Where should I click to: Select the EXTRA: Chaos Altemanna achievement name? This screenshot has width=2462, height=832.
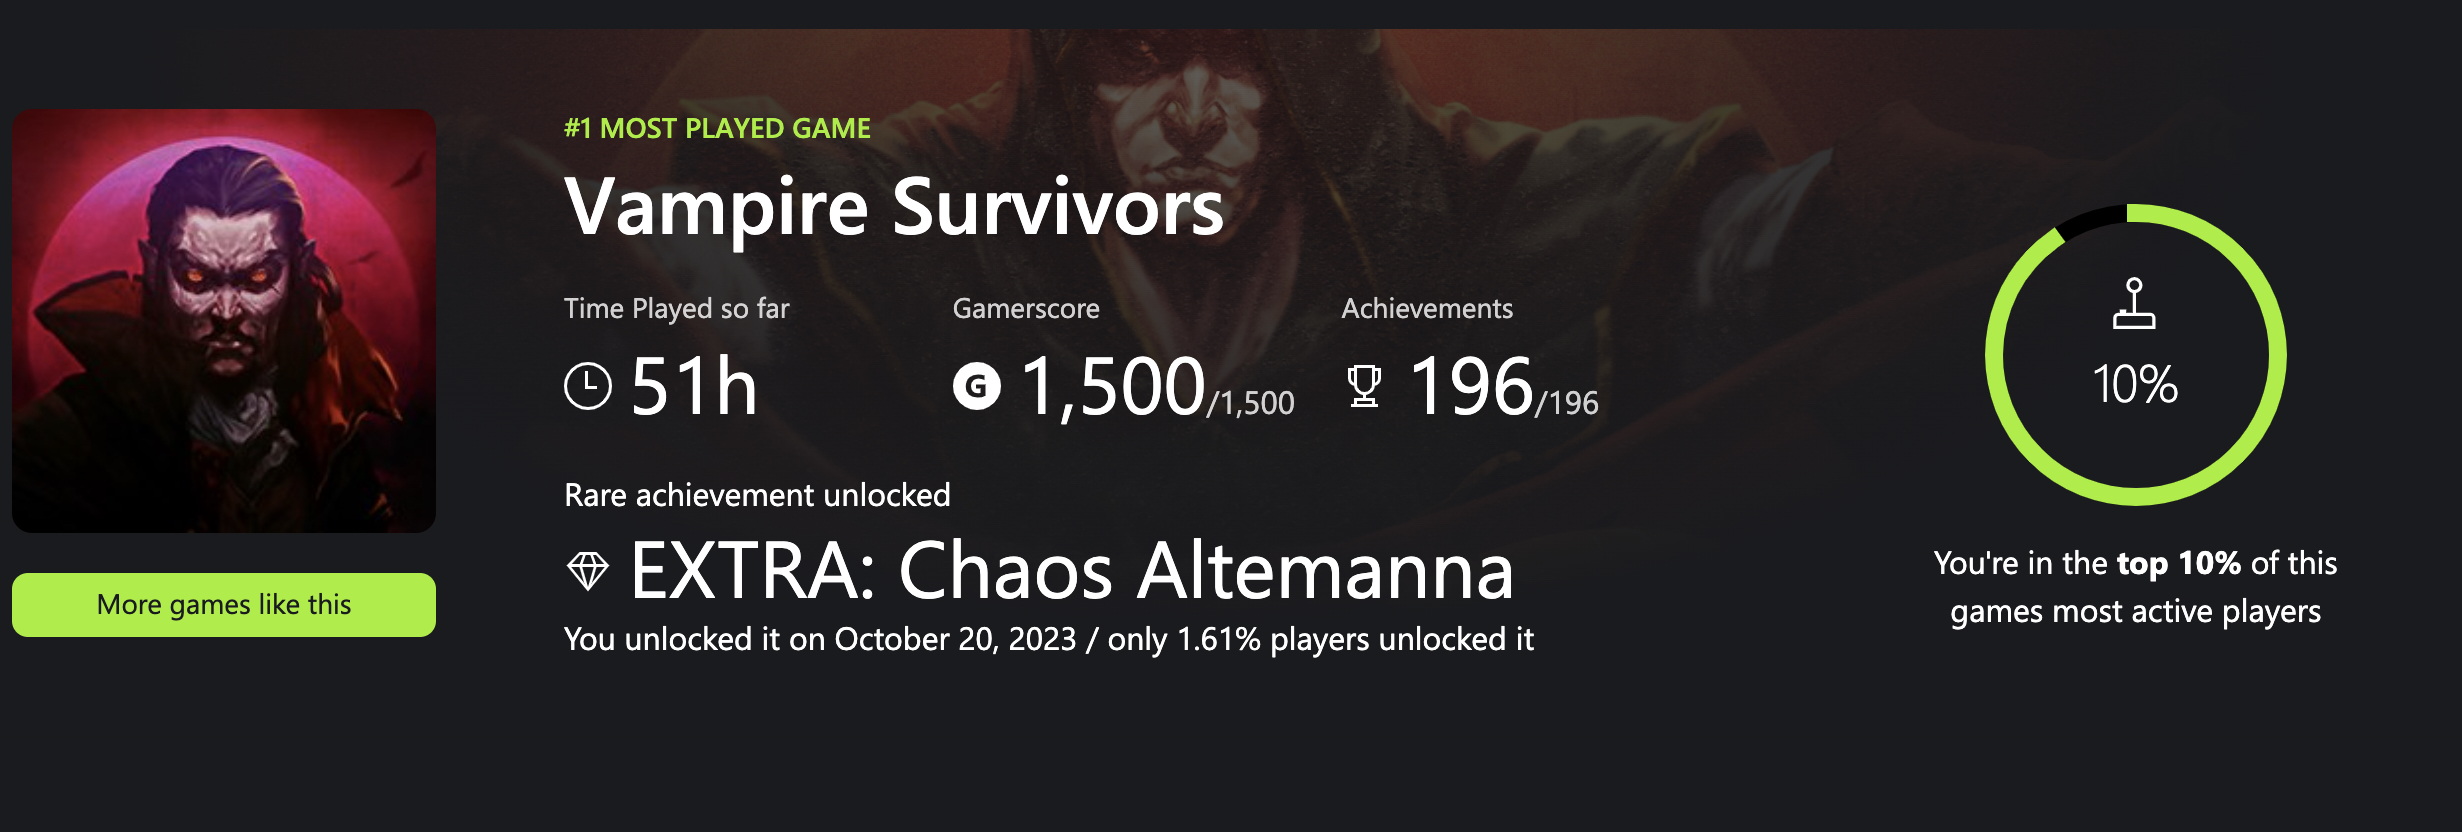click(x=1071, y=571)
